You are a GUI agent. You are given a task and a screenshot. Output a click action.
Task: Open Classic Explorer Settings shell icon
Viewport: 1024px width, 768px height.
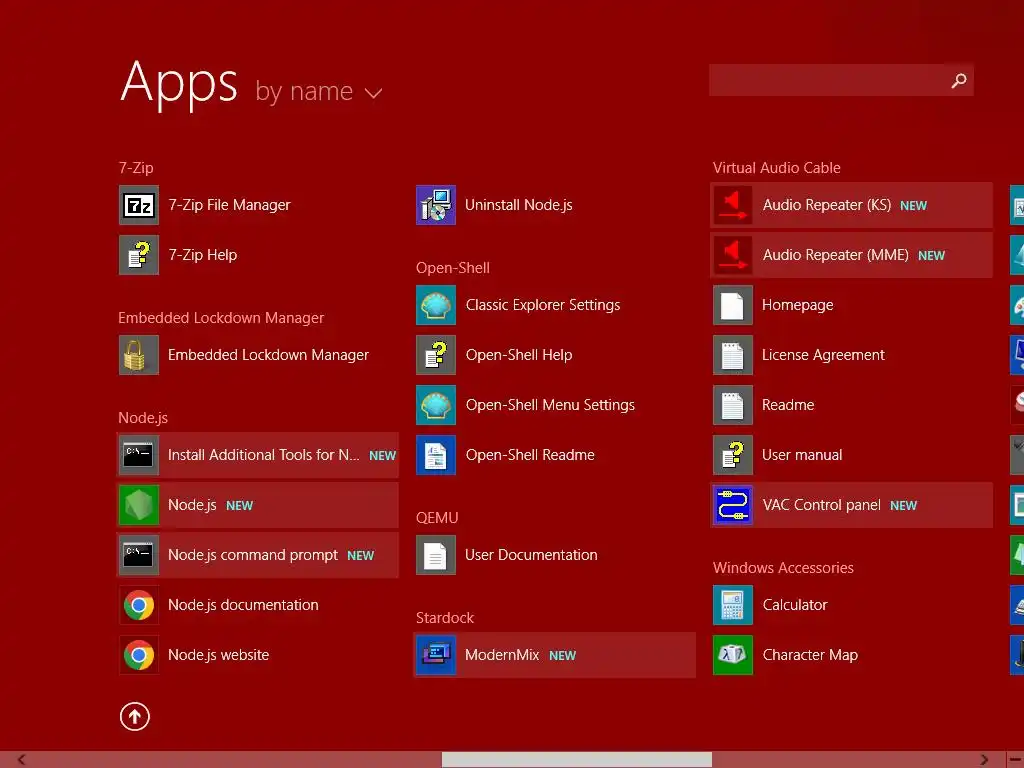point(436,305)
